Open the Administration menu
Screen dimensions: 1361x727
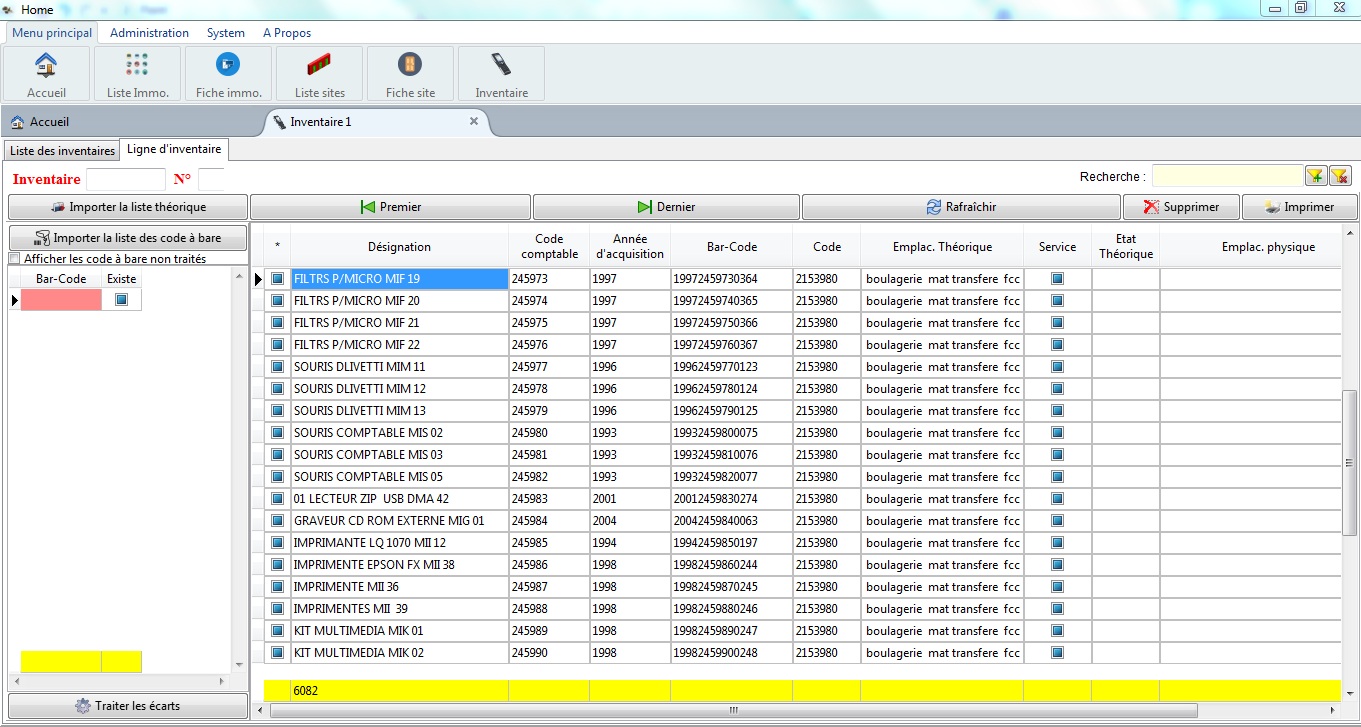pyautogui.click(x=149, y=33)
